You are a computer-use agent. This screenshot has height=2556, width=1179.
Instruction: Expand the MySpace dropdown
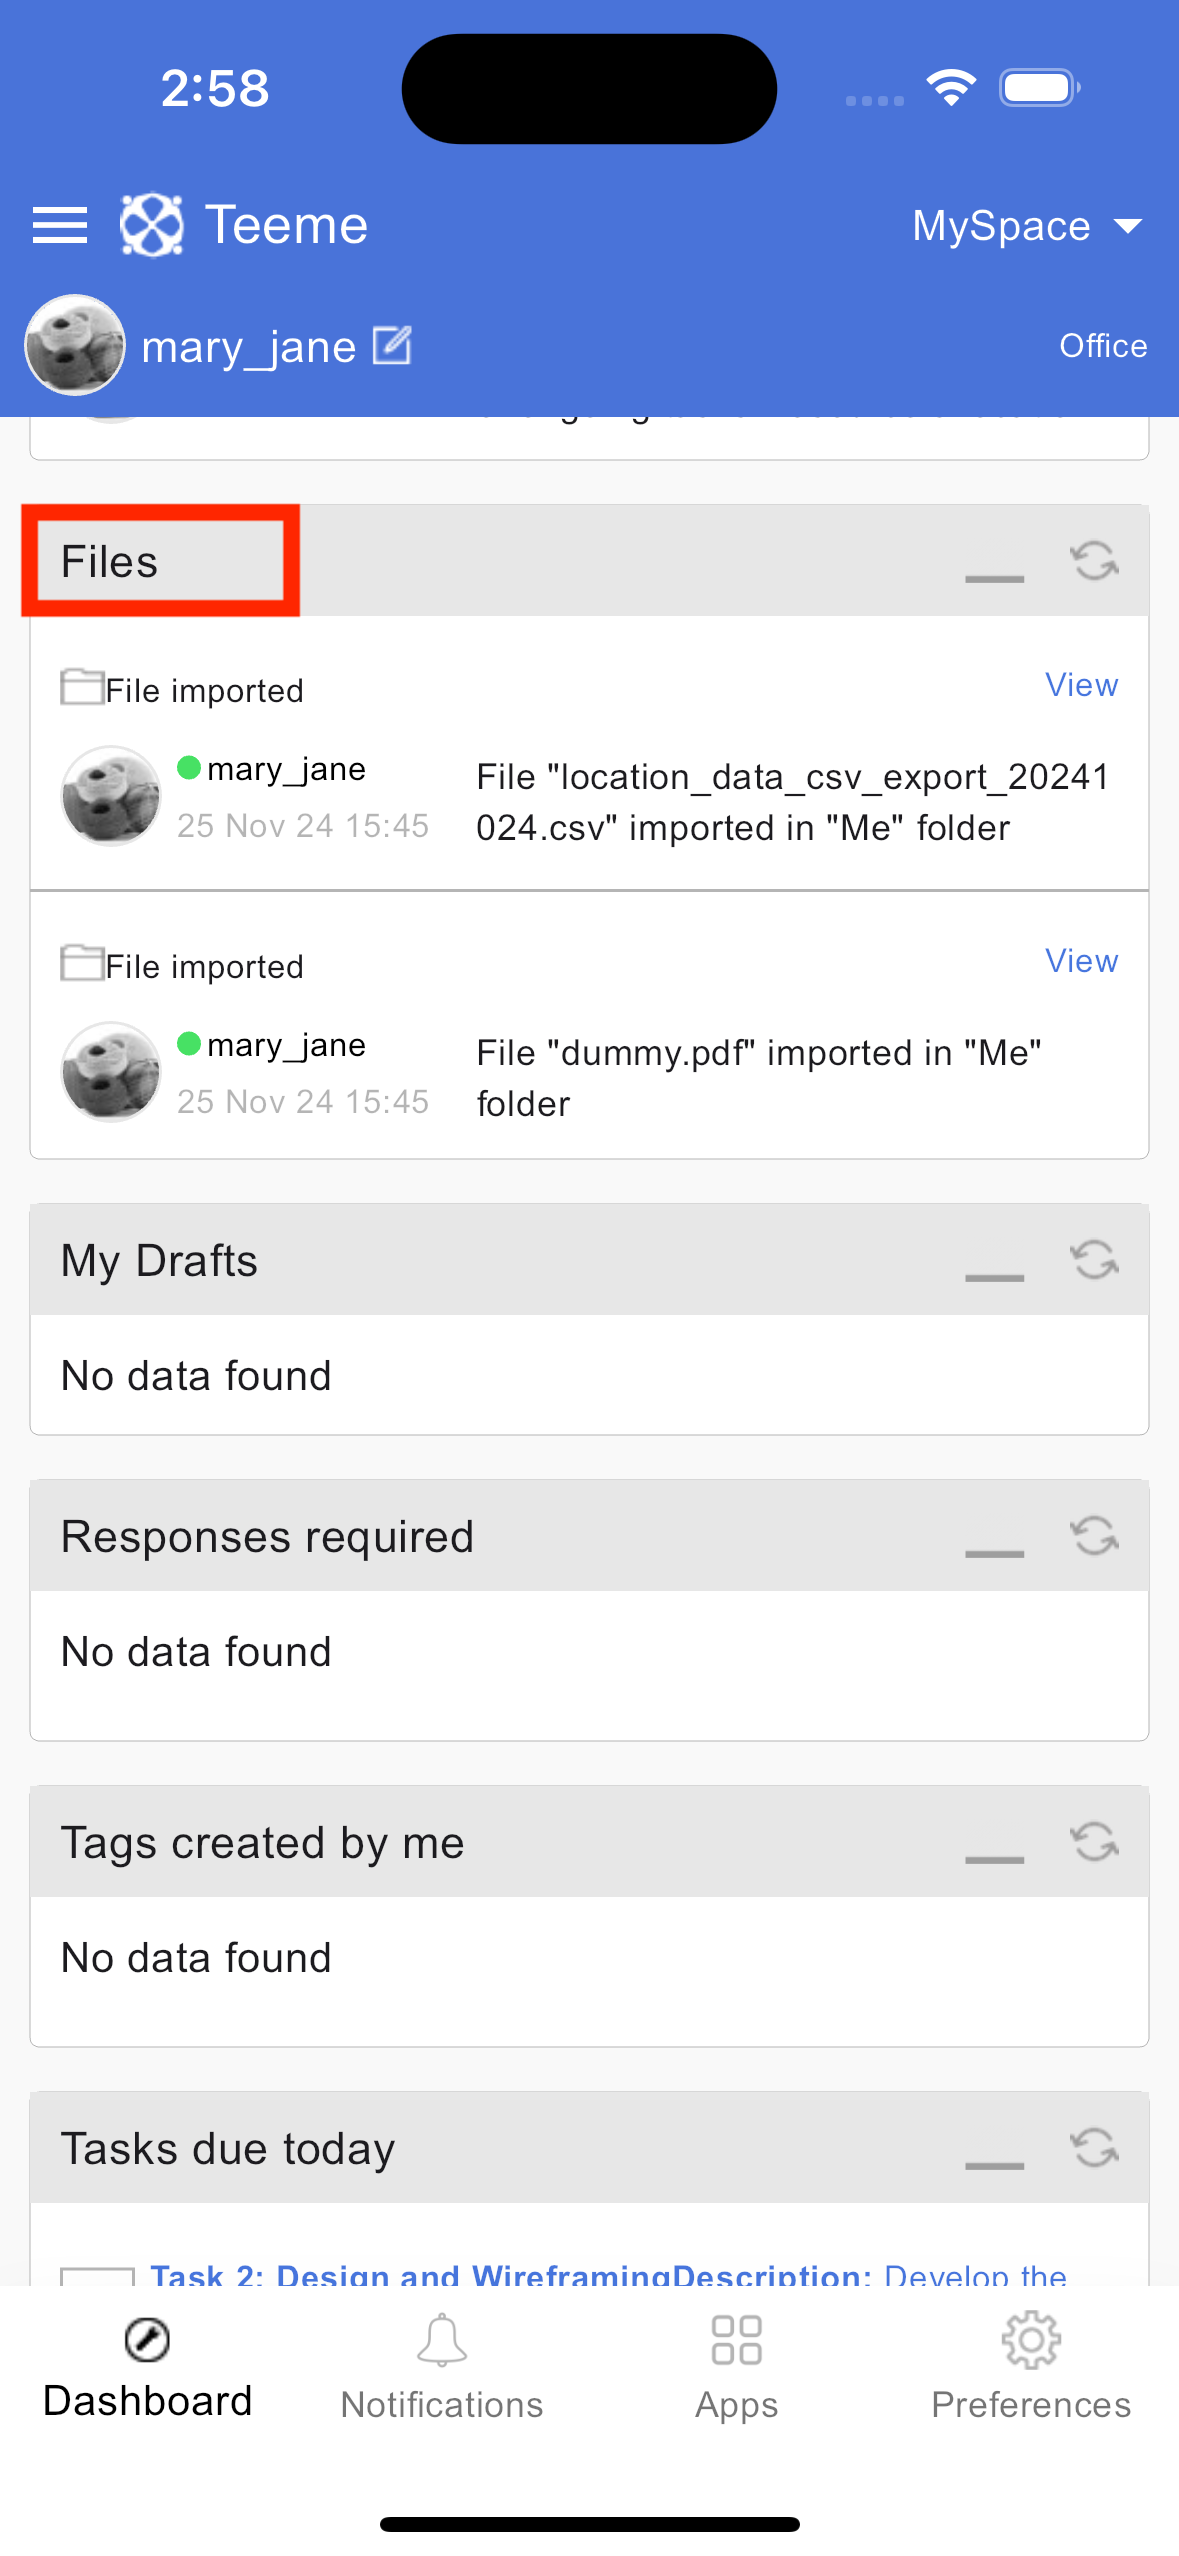[x=1027, y=226]
